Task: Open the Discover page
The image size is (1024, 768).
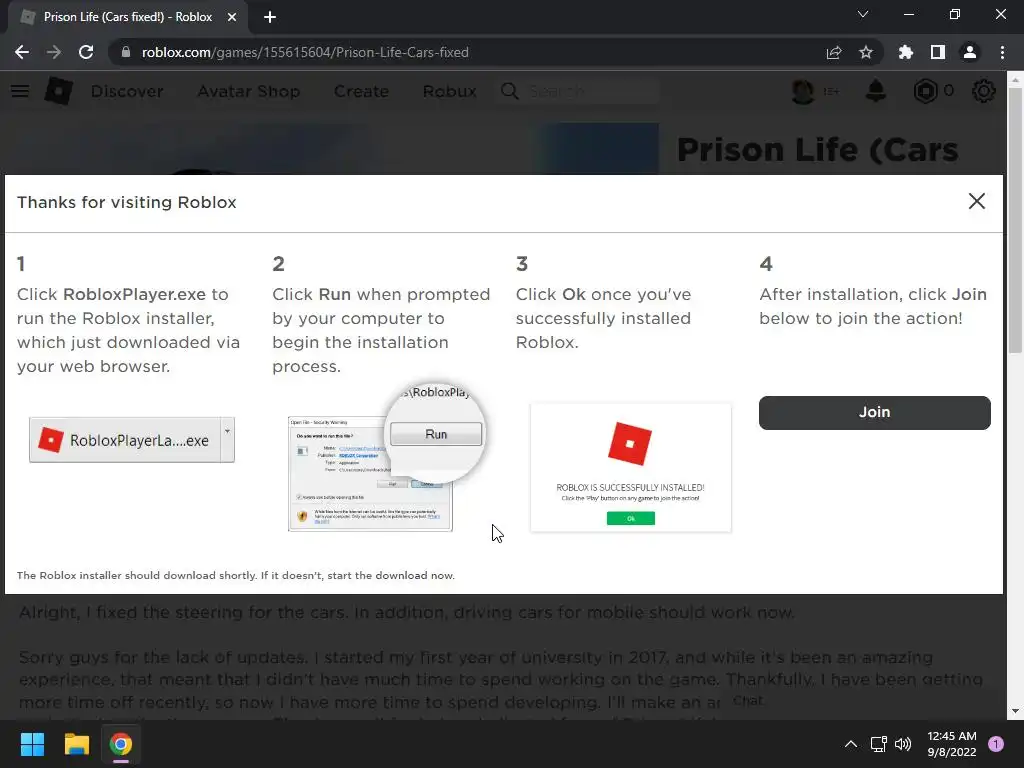Action: pyautogui.click(x=127, y=91)
